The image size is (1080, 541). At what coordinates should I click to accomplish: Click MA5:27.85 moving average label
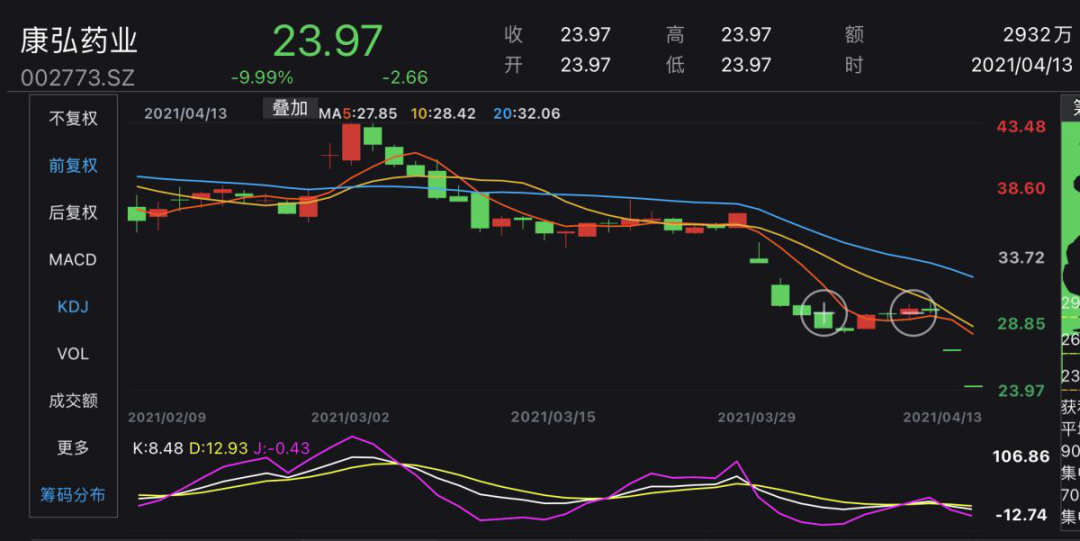(x=357, y=114)
